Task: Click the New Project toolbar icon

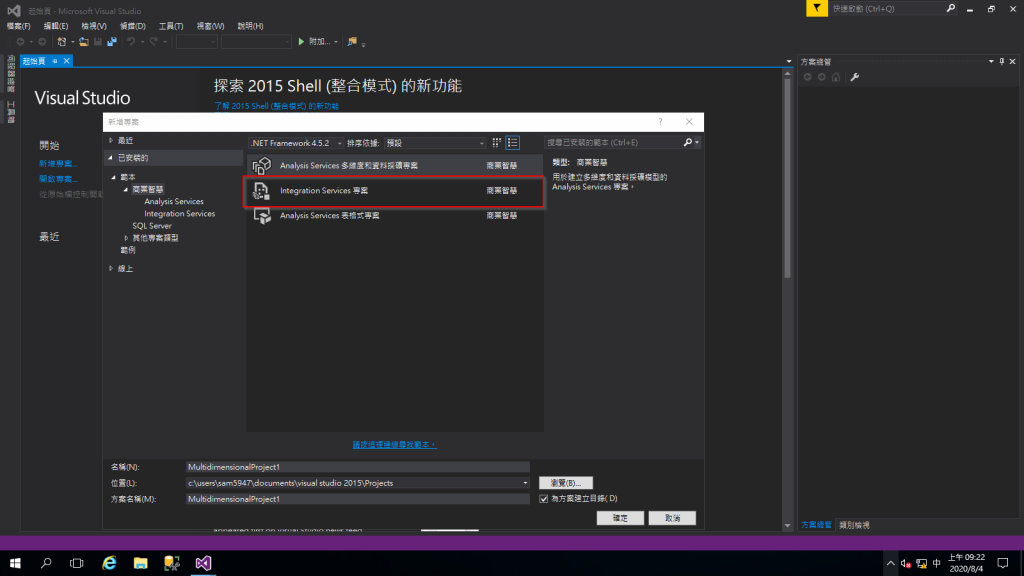Action: coord(61,42)
